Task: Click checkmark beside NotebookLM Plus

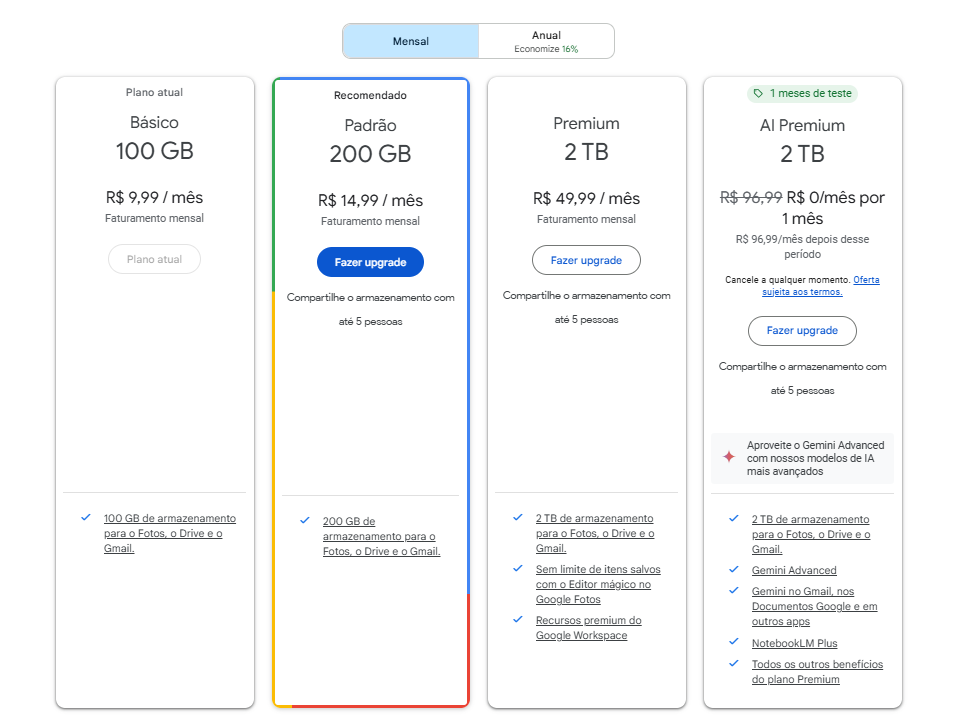Action: [734, 642]
